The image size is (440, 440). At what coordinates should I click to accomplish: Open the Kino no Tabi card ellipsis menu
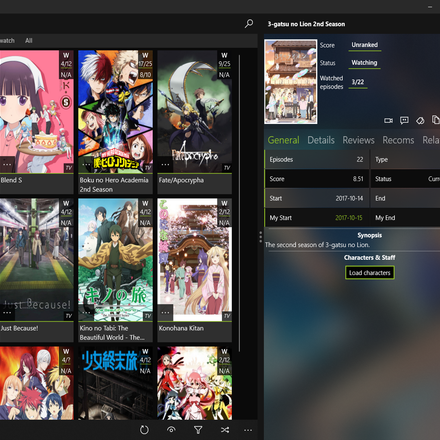(86, 313)
